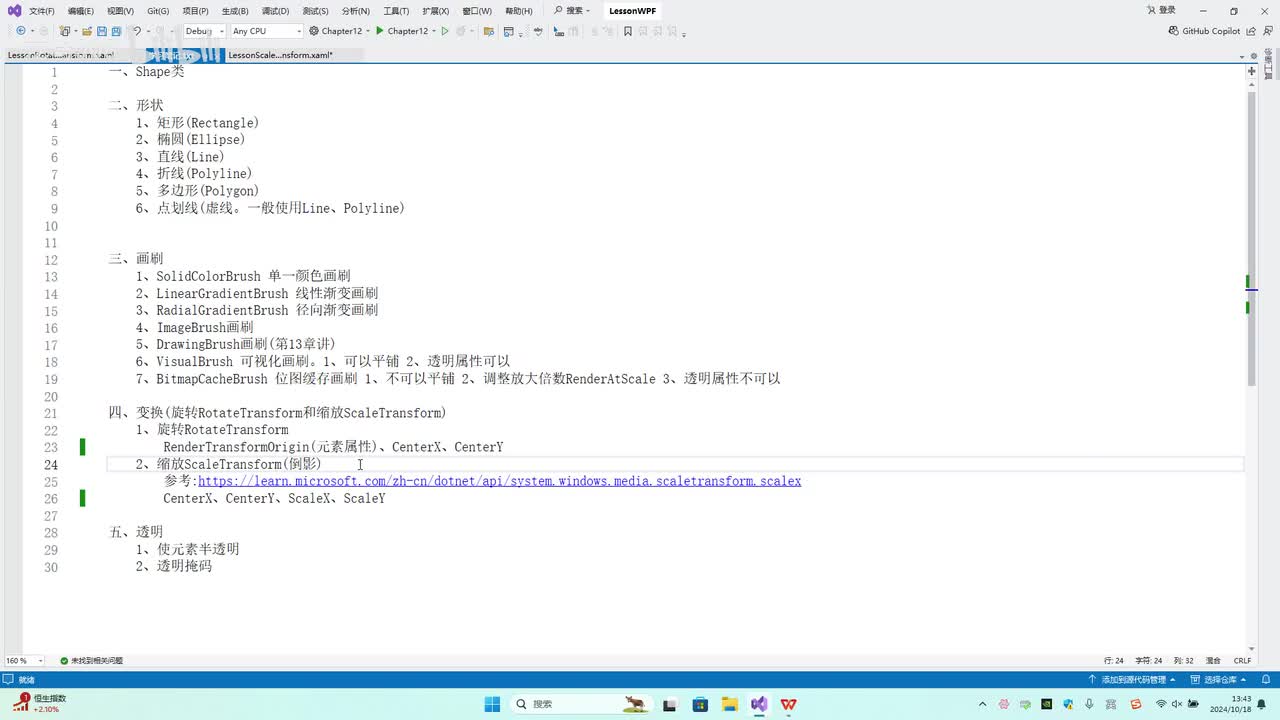Switch to LessonScale...nsform.xaml tab
1280x720 pixels.
point(280,55)
